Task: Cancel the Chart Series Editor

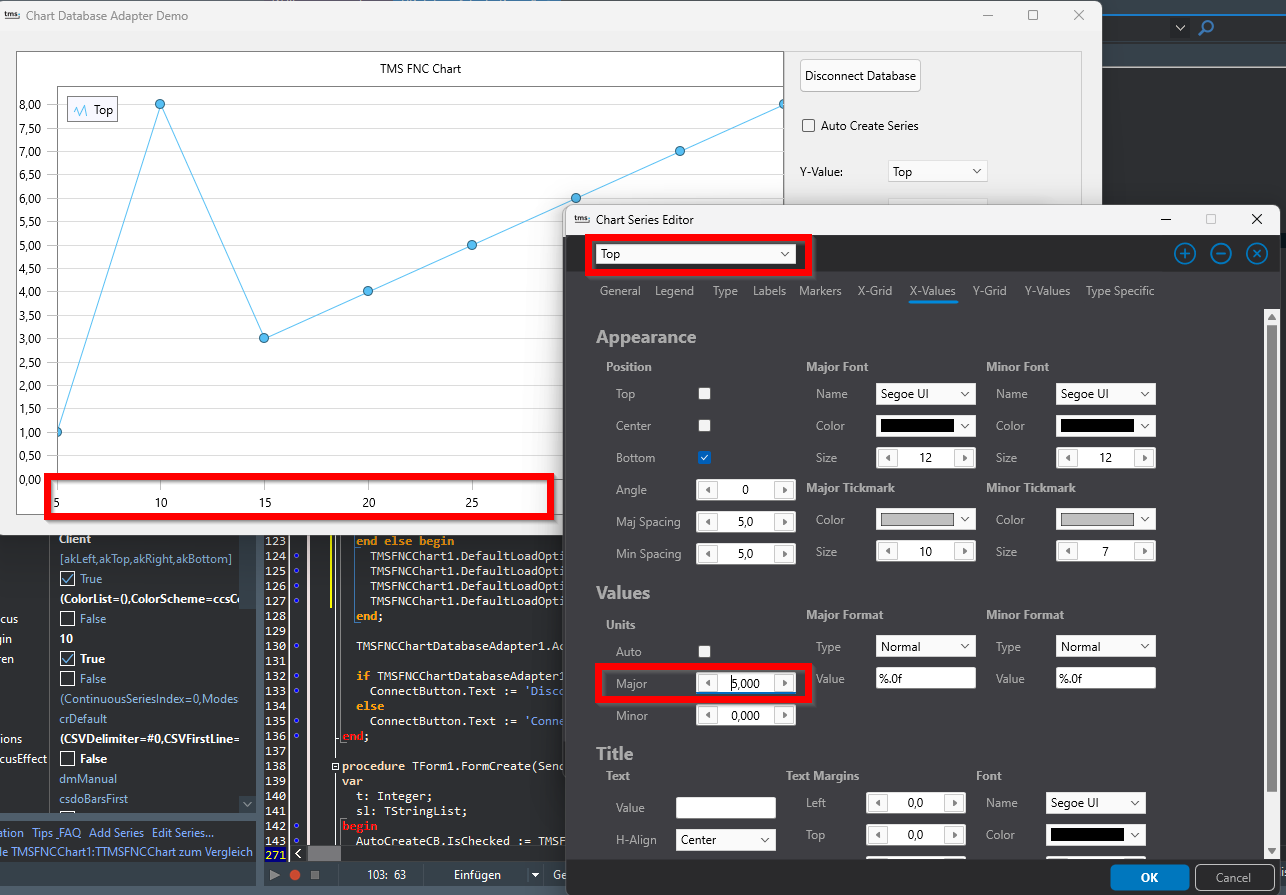Action: point(1233,878)
